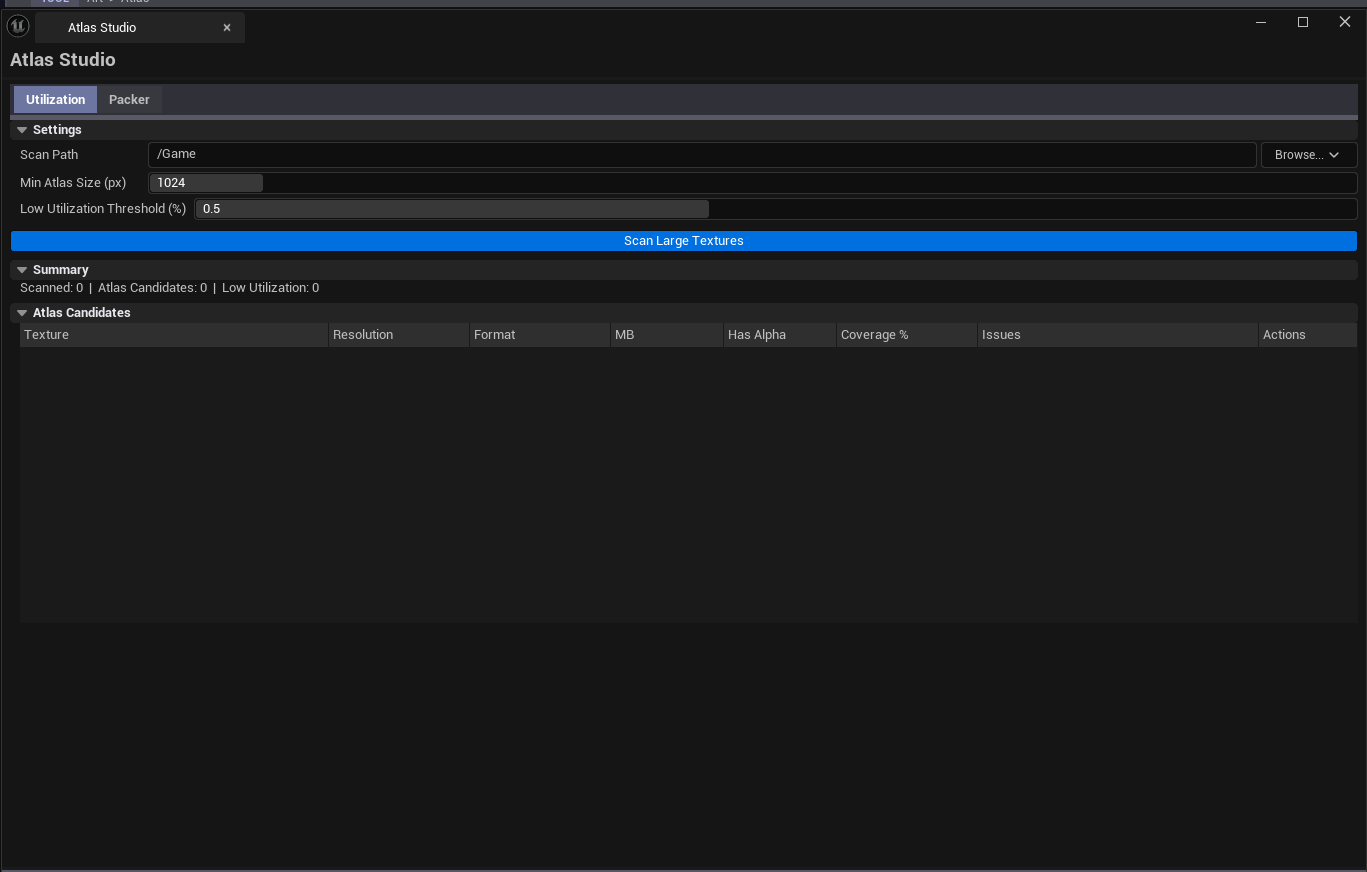Click the Atlas Studio heading text
1367x872 pixels.
(x=63, y=60)
